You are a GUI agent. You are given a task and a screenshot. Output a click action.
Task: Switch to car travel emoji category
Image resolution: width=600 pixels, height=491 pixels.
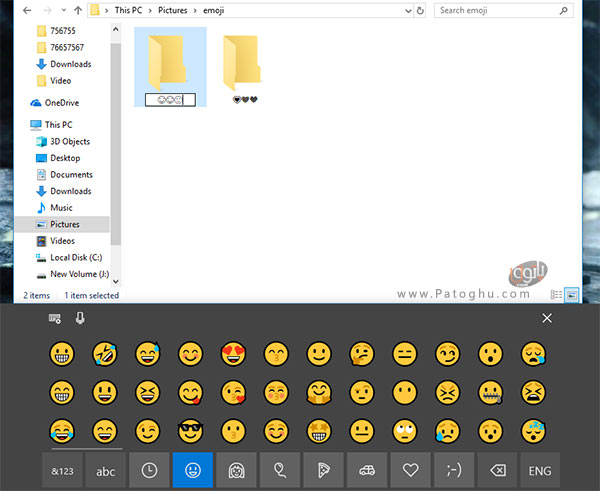point(367,470)
